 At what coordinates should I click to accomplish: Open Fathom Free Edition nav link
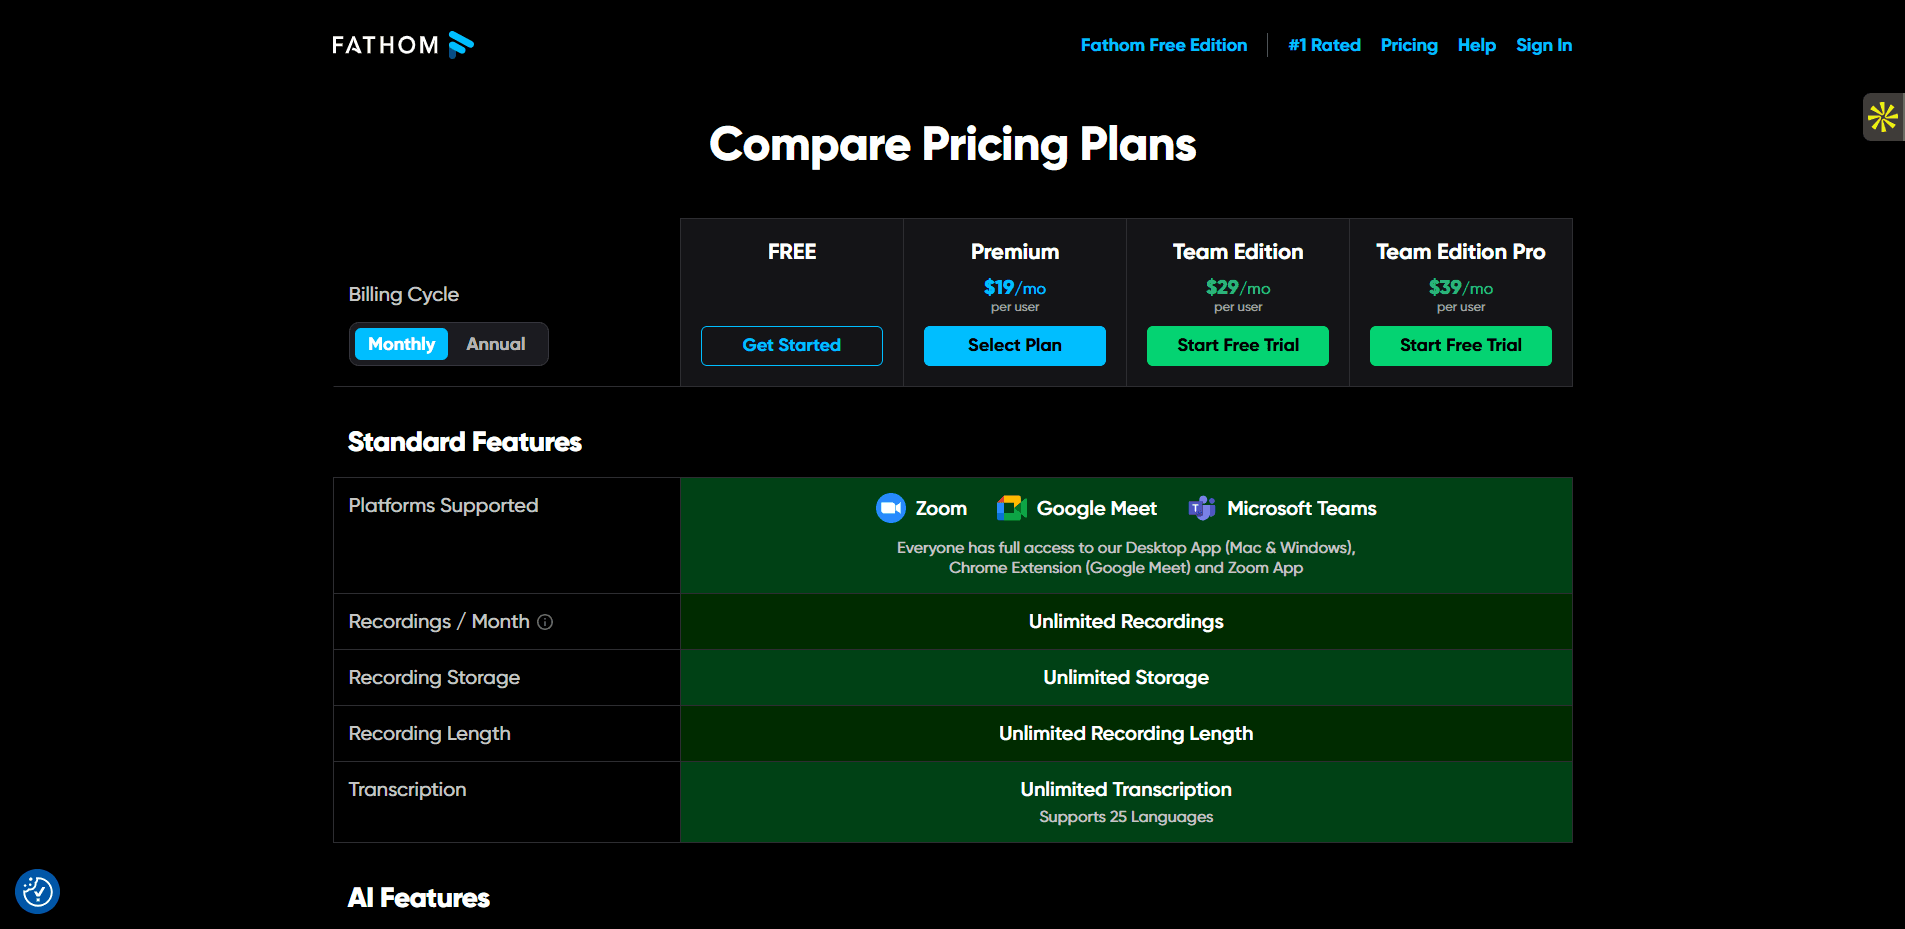click(x=1164, y=45)
